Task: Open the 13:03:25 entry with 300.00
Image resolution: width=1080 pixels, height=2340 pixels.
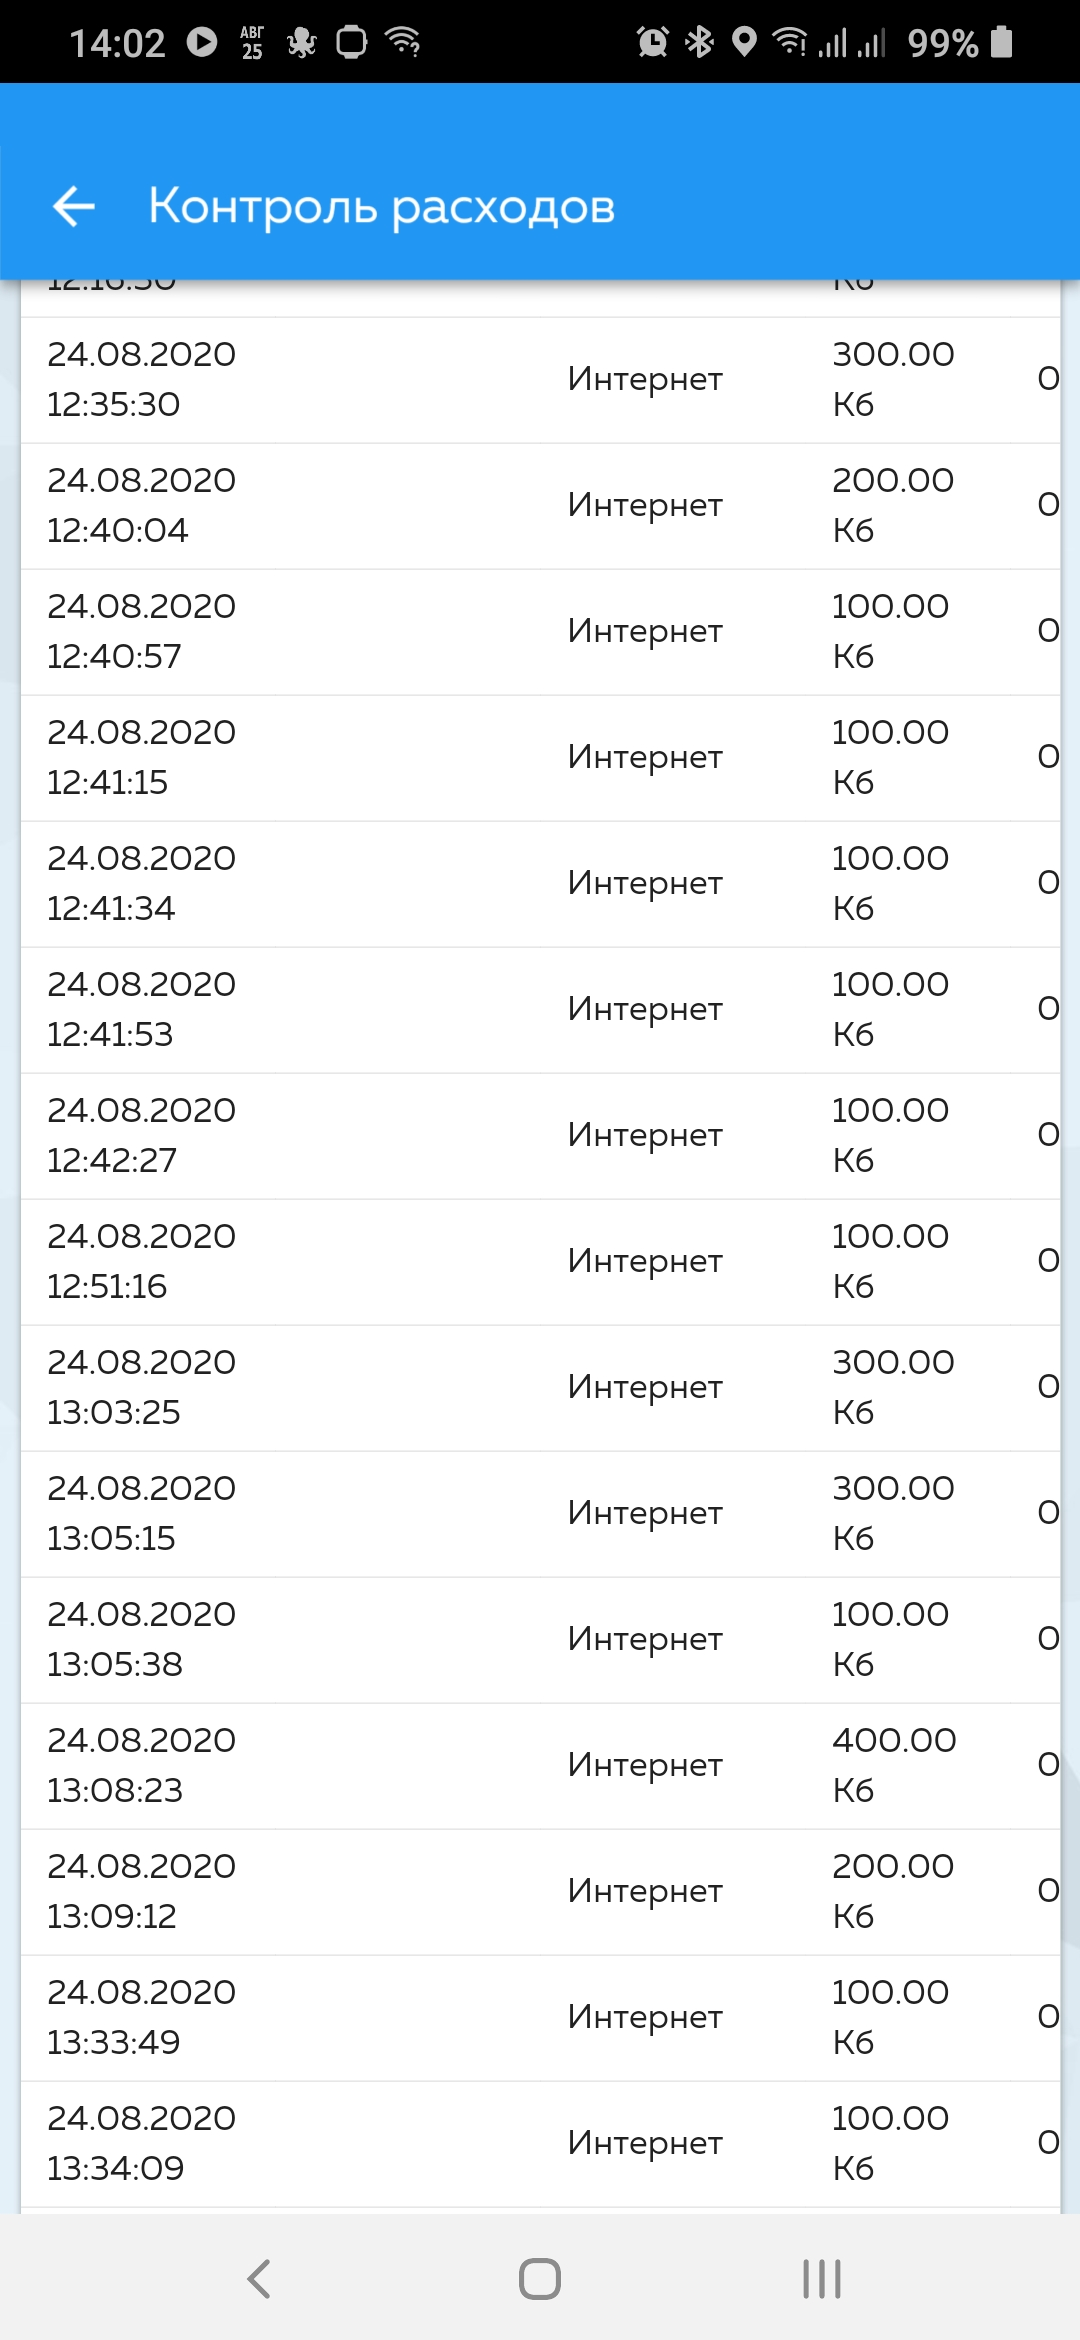Action: point(541,1388)
